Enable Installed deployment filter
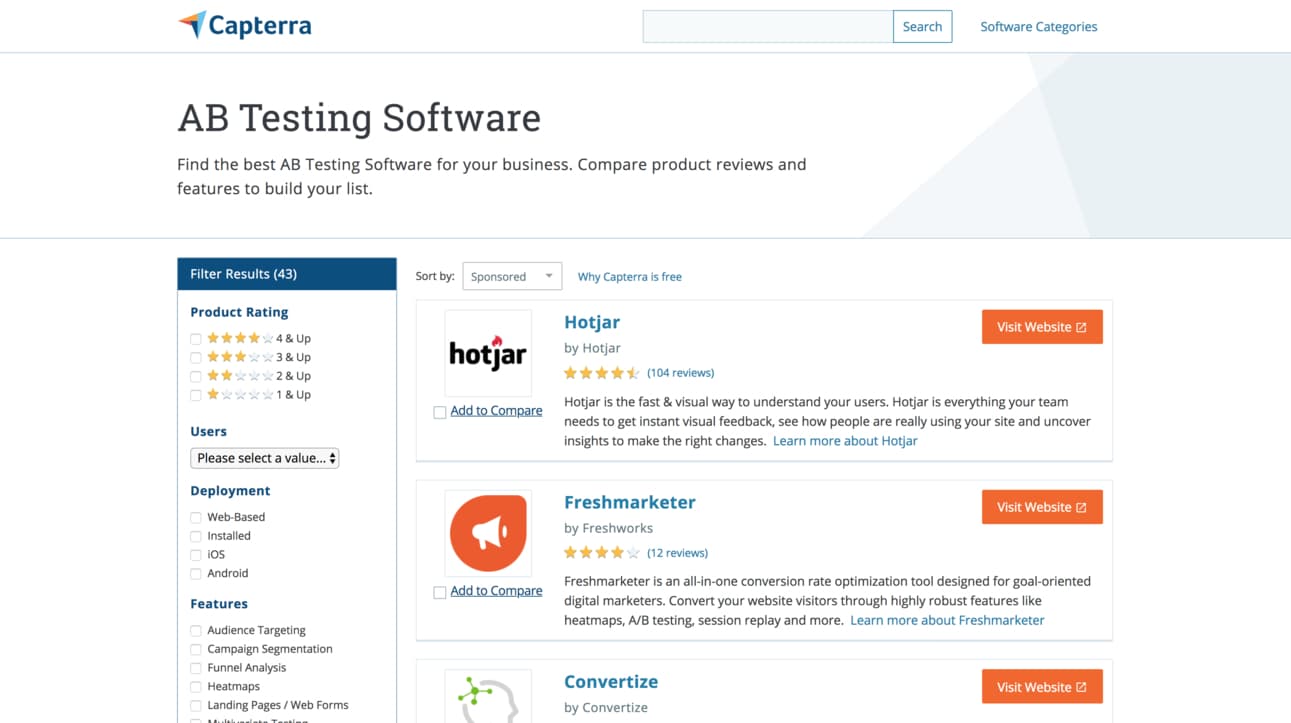Screen dimensions: 1291x723 [x=196, y=537]
